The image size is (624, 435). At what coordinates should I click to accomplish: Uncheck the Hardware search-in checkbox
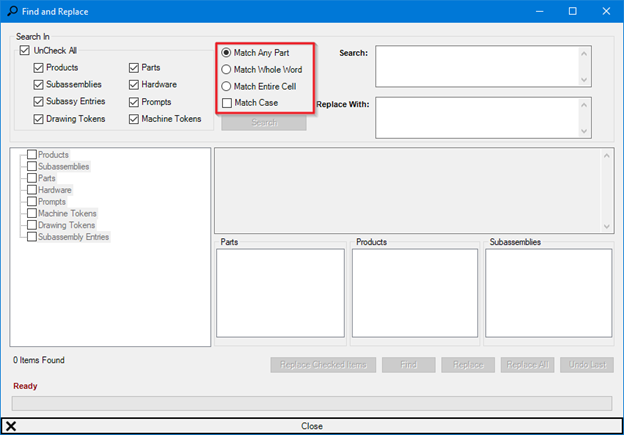pos(134,84)
